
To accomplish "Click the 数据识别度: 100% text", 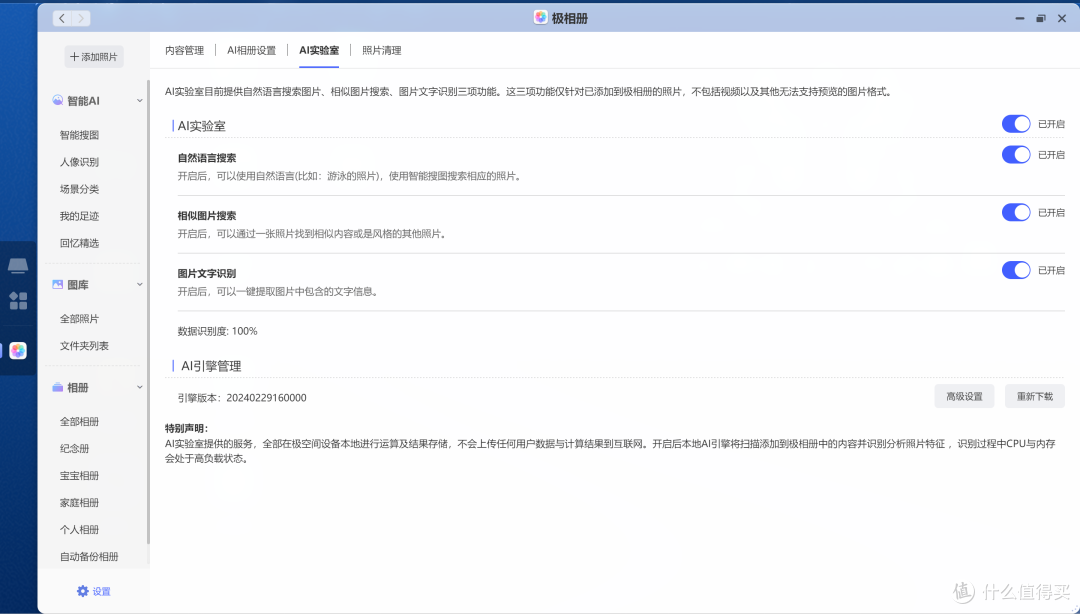I will tap(218, 331).
